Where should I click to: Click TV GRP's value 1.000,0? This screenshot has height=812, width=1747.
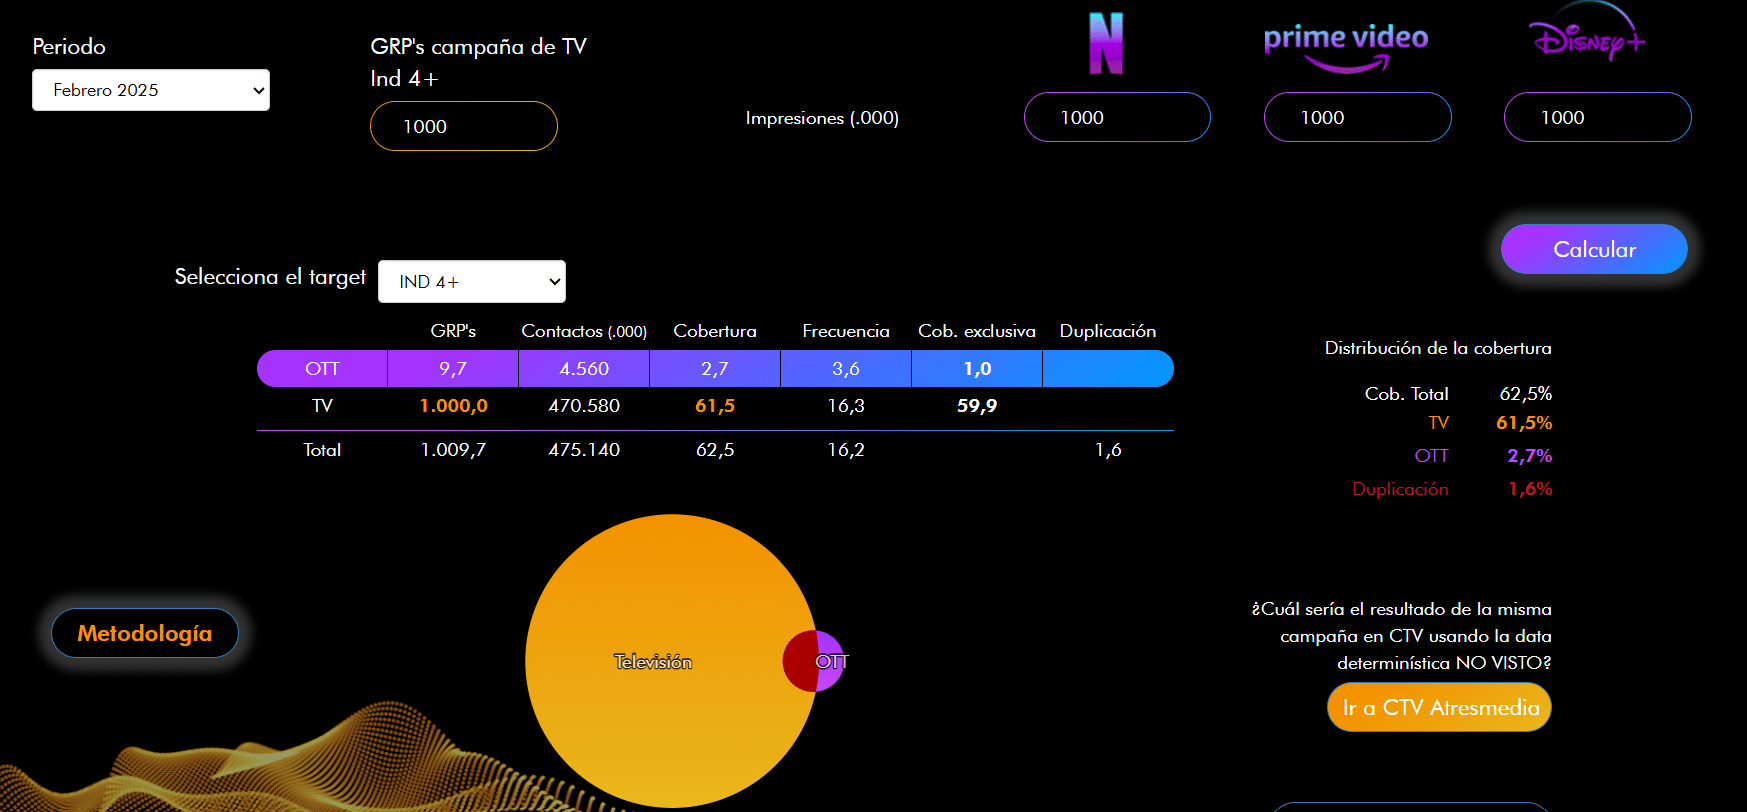453,405
